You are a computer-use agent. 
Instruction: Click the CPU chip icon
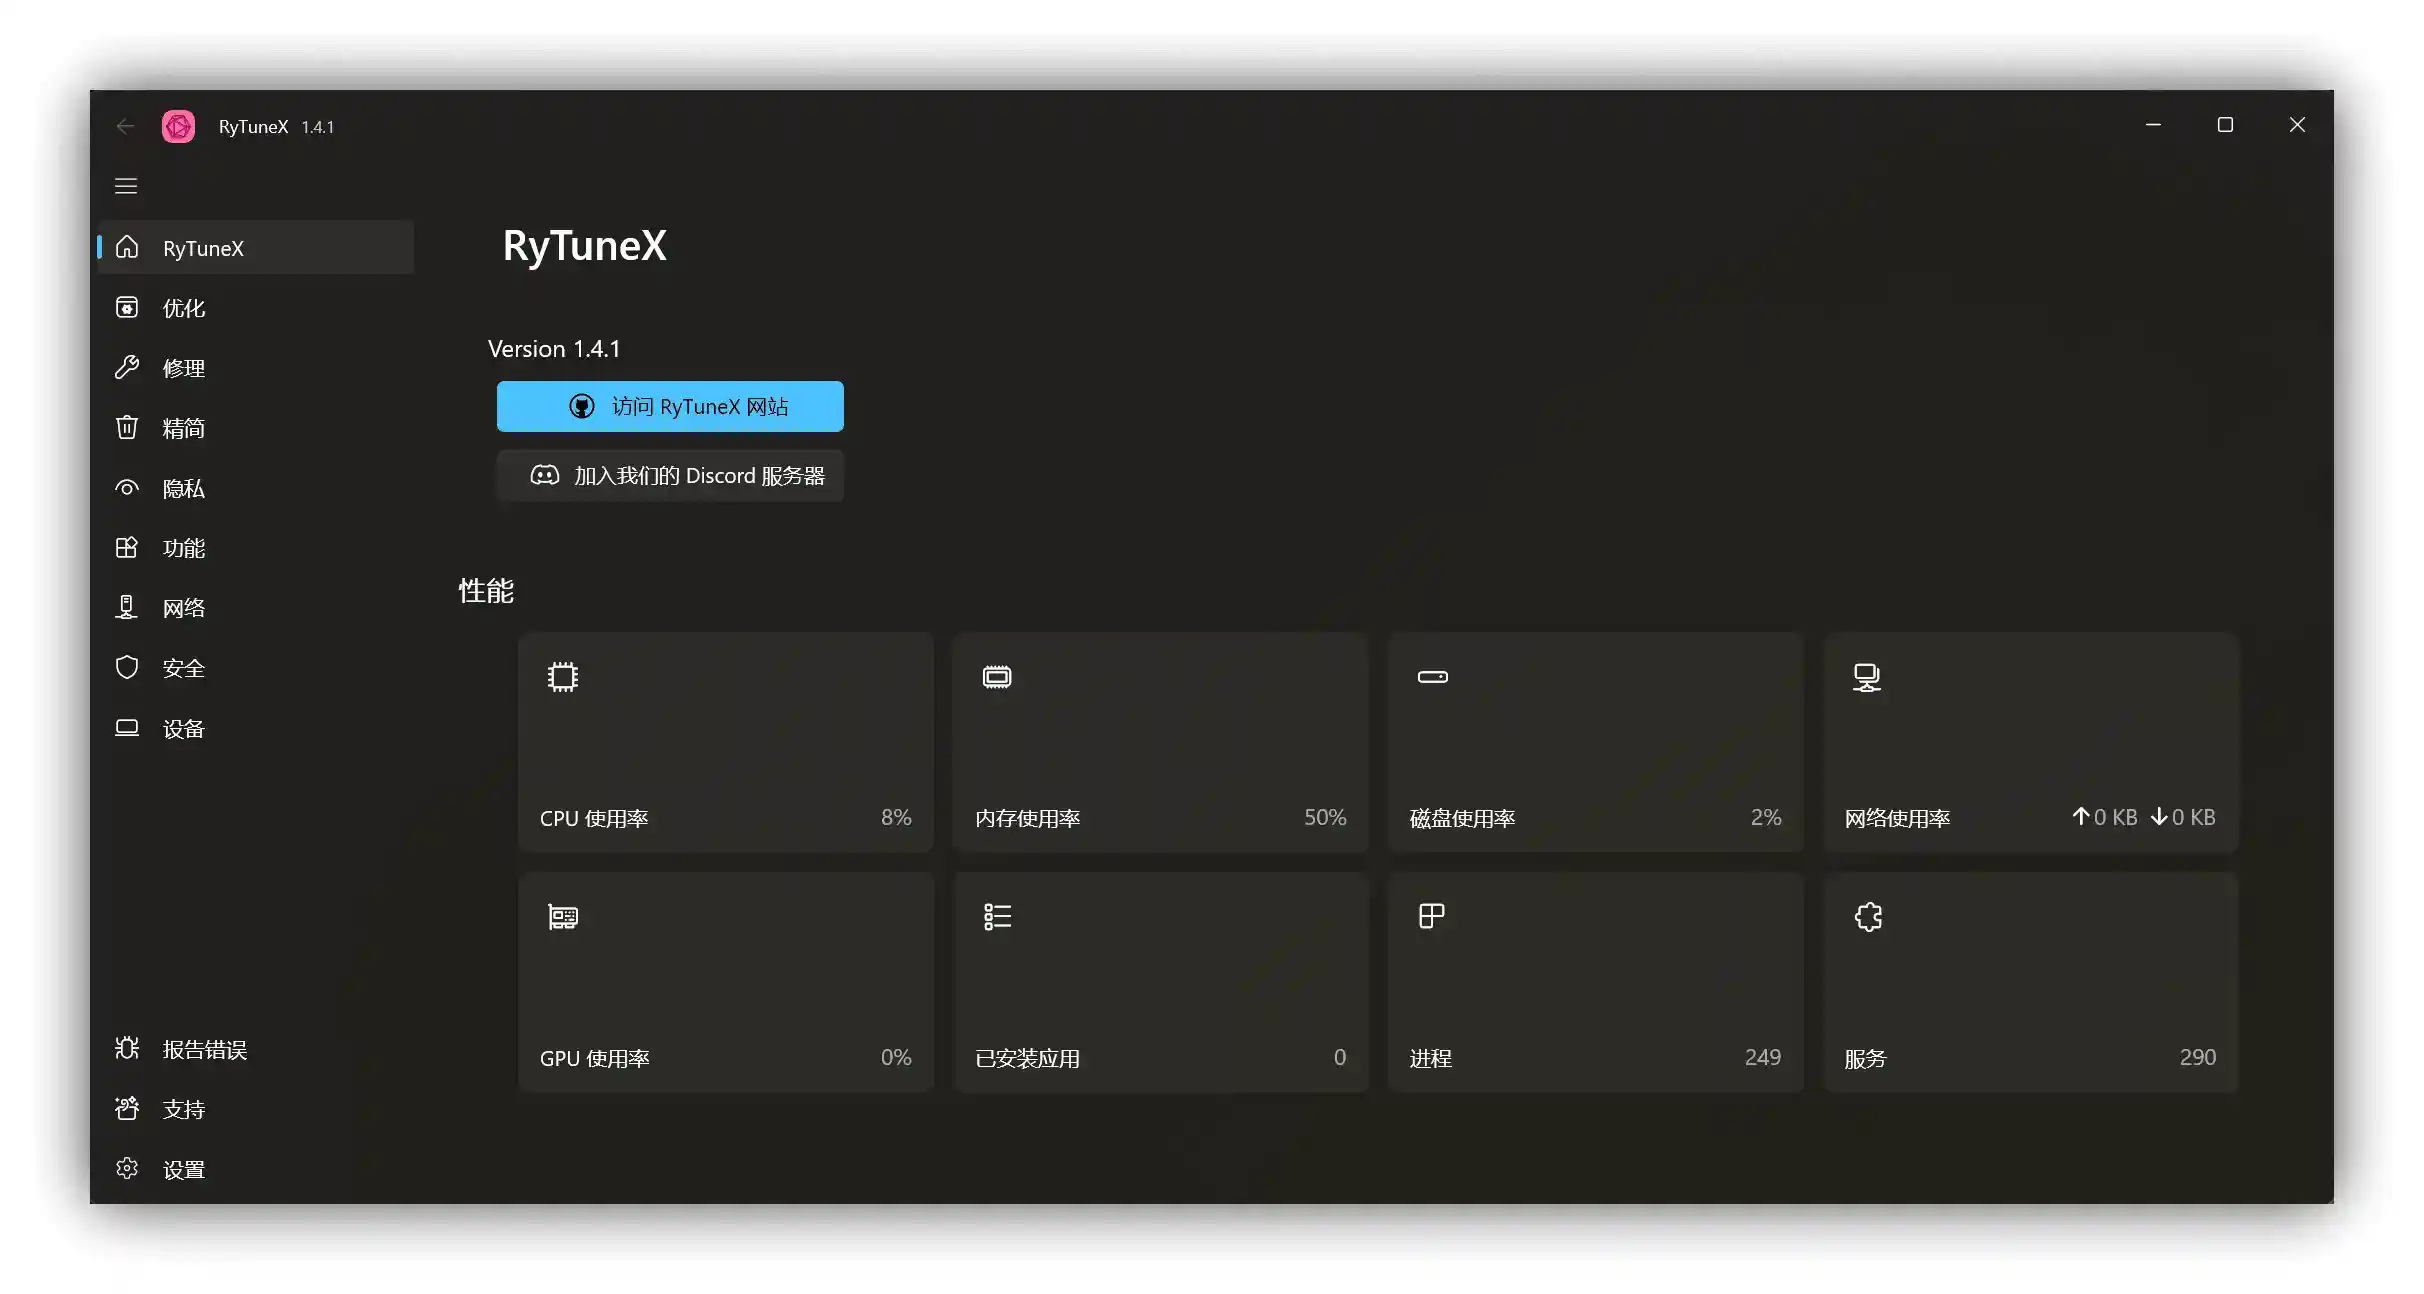pyautogui.click(x=563, y=677)
